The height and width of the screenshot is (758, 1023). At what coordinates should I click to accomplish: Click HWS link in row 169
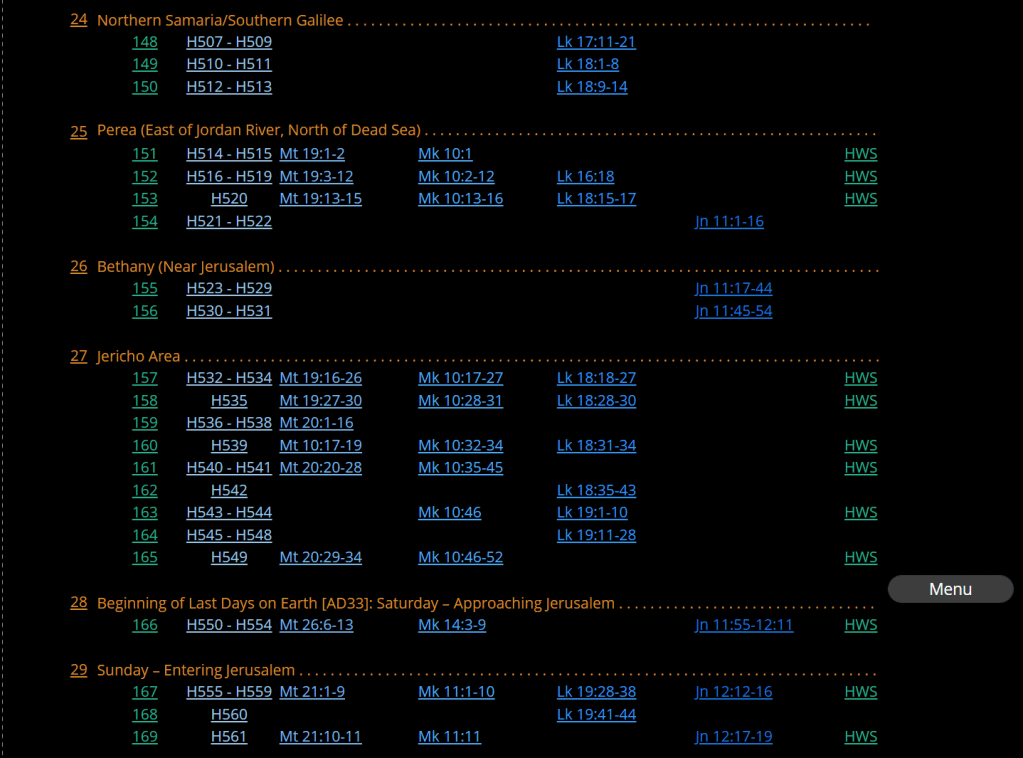click(860, 737)
